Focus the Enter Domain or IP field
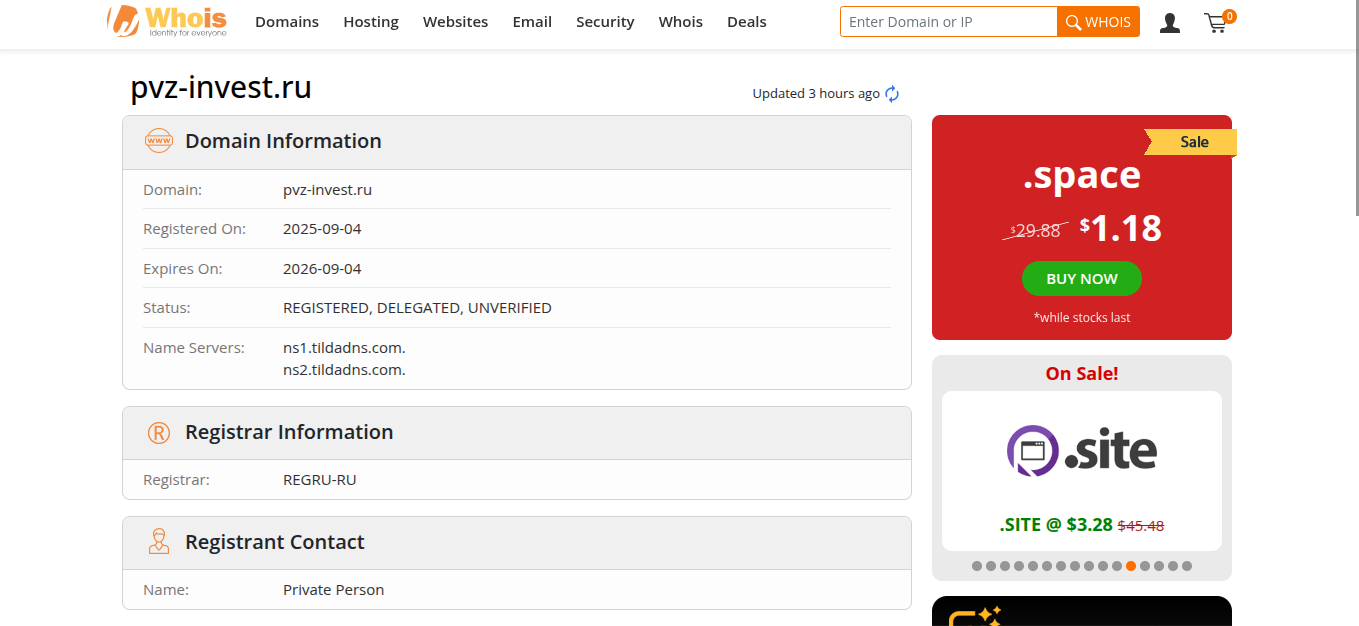 (x=948, y=22)
